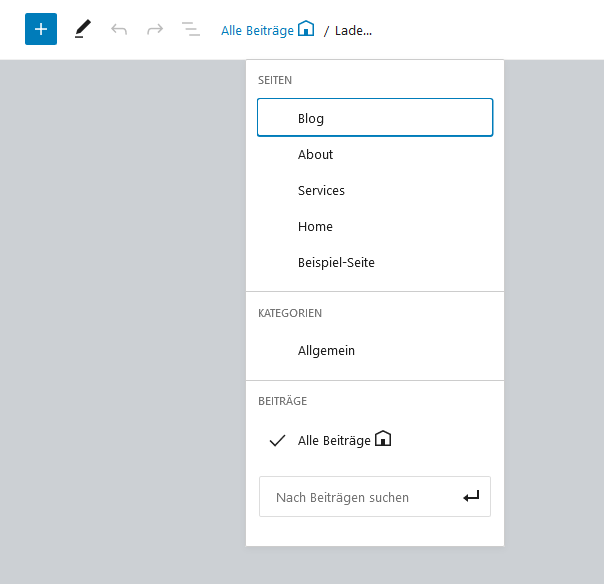Select the Allgemein category item
The height and width of the screenshot is (584, 604).
pyautogui.click(x=375, y=351)
